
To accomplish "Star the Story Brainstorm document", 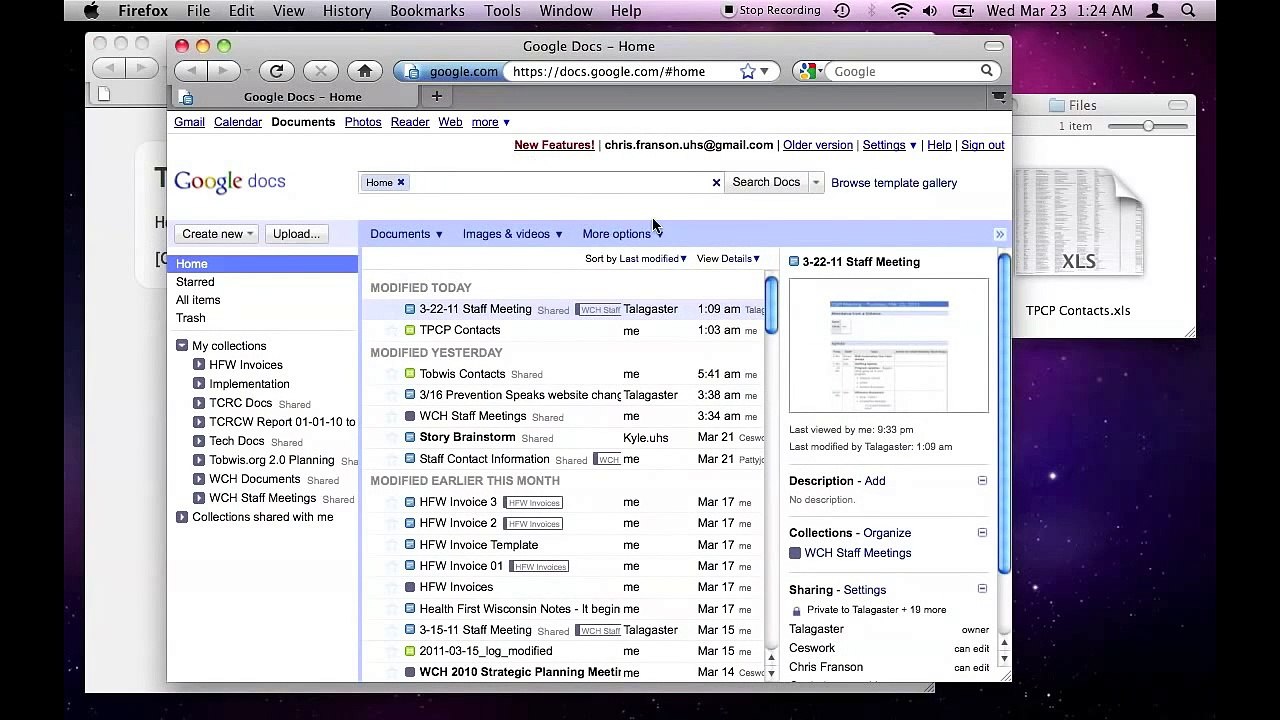I will tap(392, 438).
